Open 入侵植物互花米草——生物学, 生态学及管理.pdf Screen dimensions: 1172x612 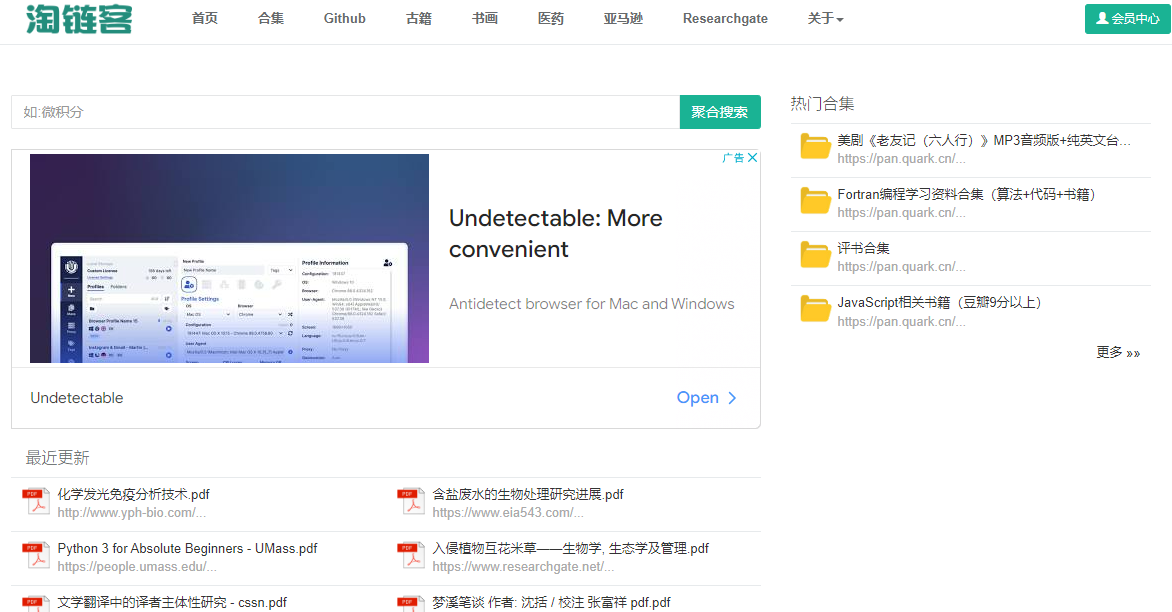570,548
